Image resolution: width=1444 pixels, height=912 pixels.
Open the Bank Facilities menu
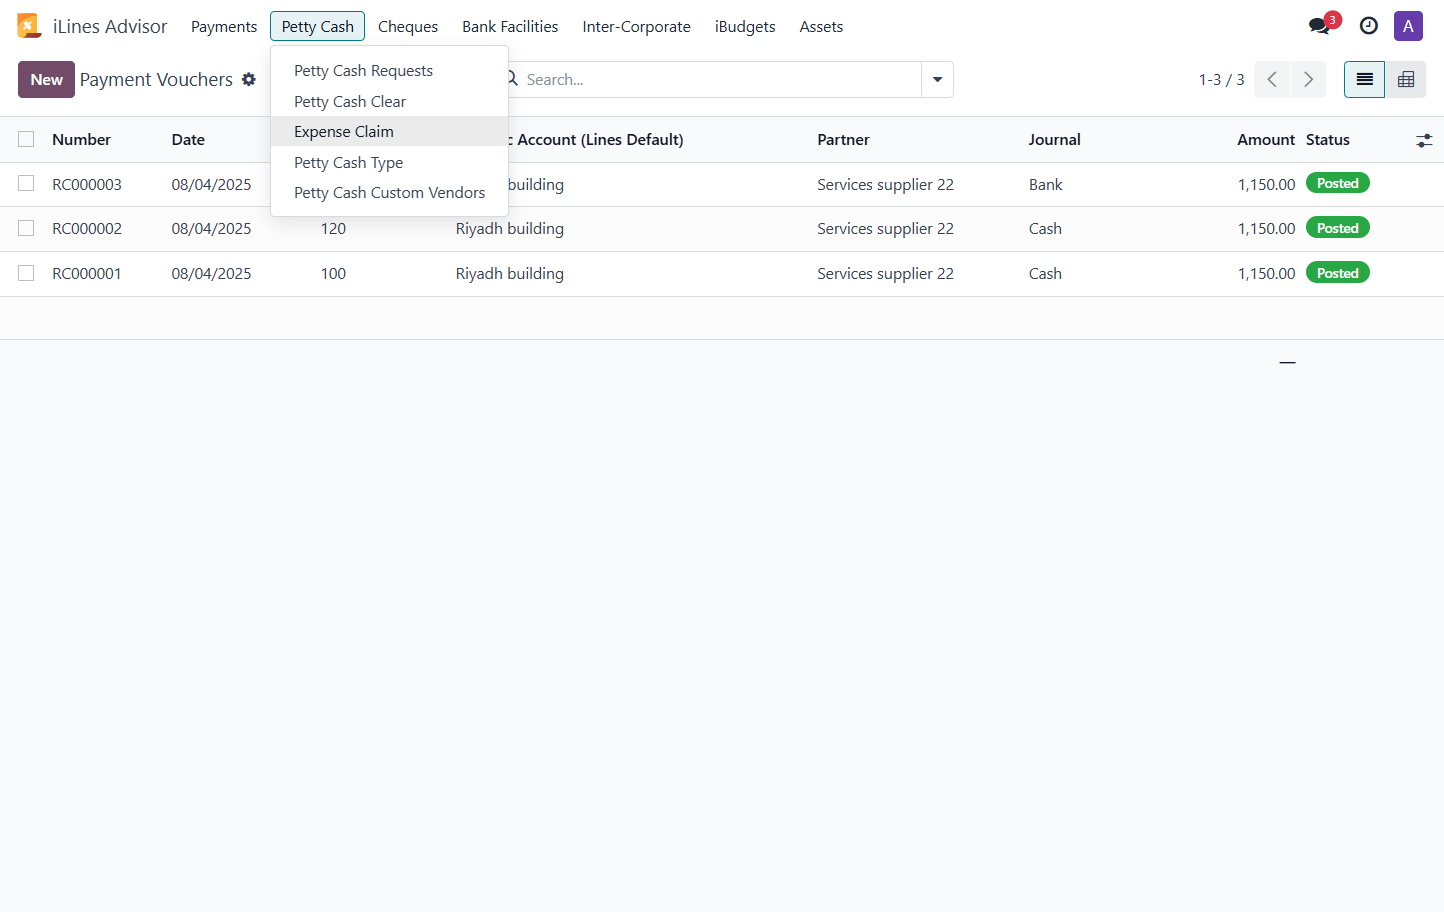tap(510, 26)
